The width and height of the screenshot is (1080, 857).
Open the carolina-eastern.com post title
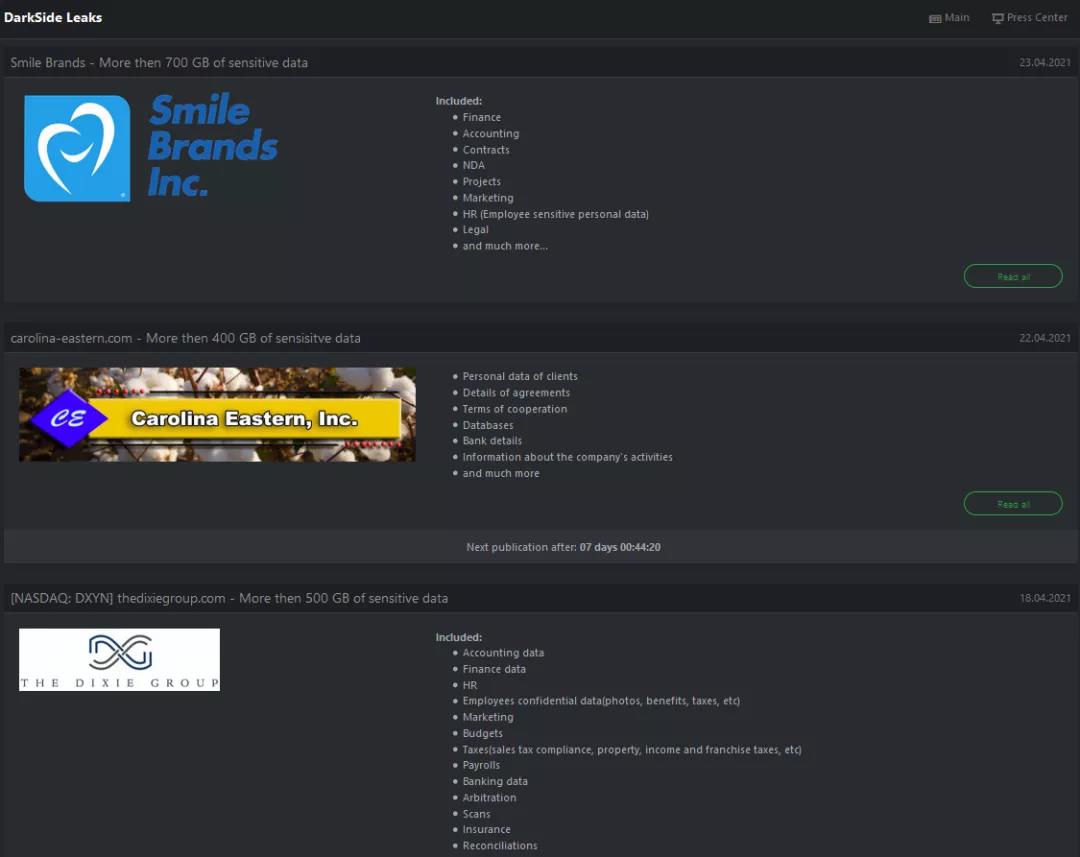(x=185, y=338)
